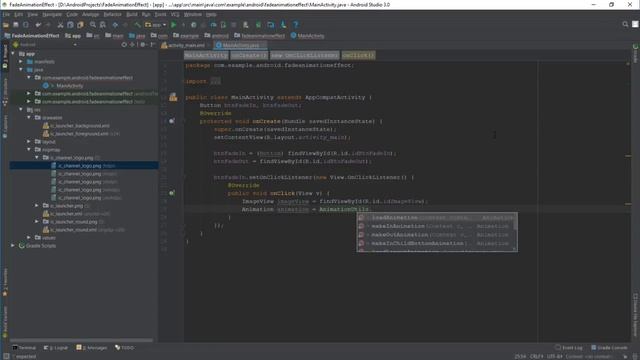Click the Copy toolbar icon

[x=70, y=25]
